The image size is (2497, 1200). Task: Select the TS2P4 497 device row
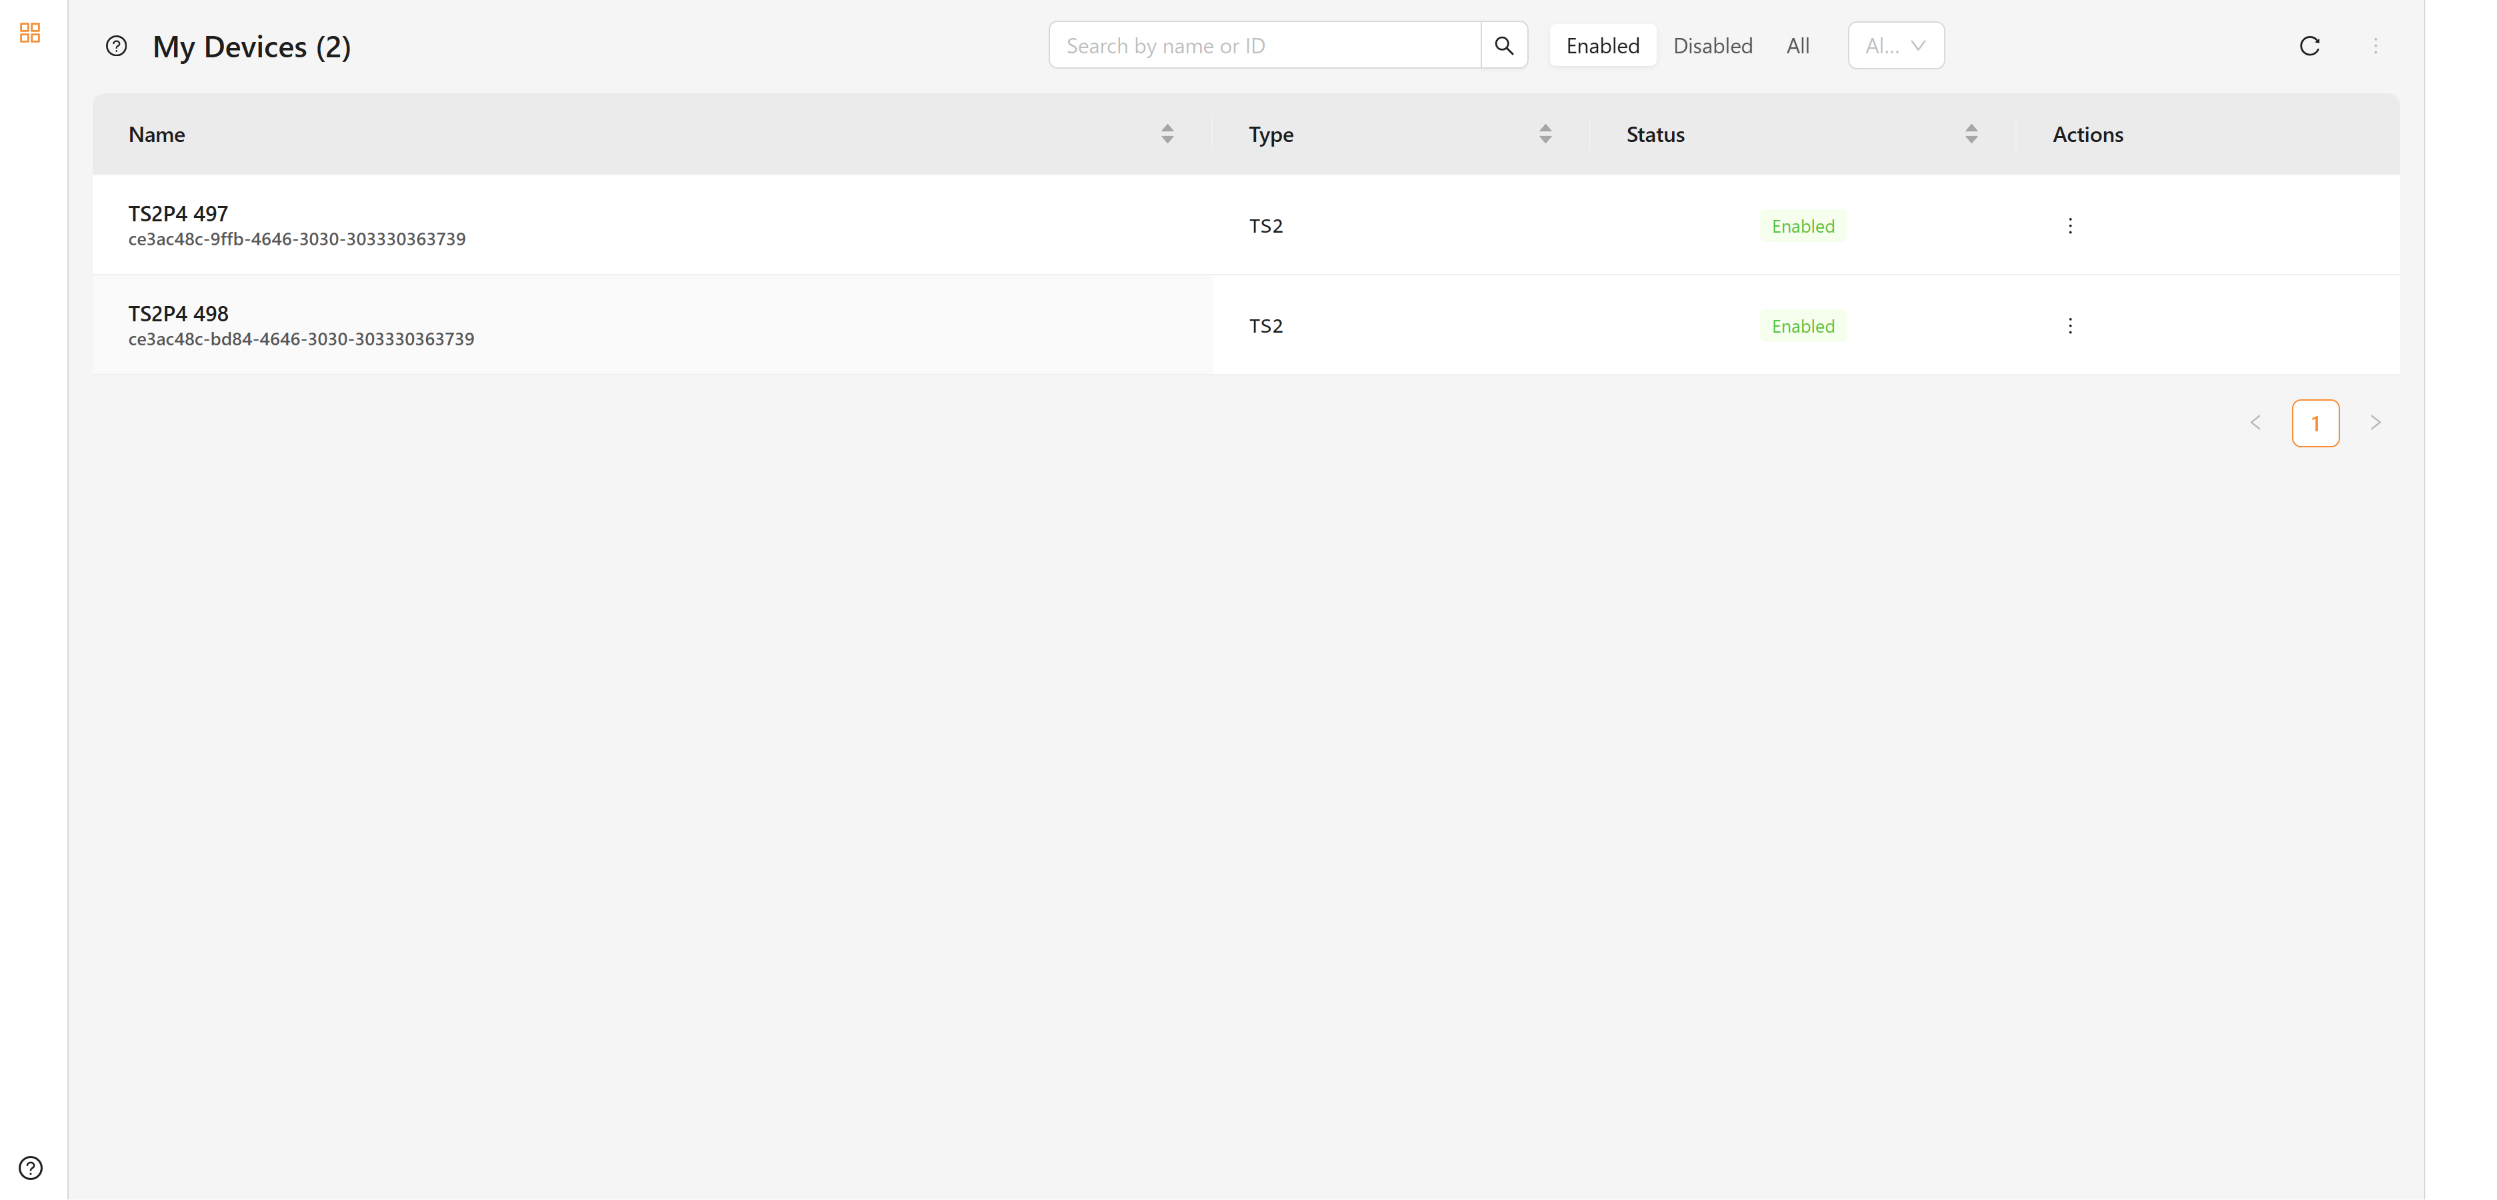pyautogui.click(x=1245, y=225)
